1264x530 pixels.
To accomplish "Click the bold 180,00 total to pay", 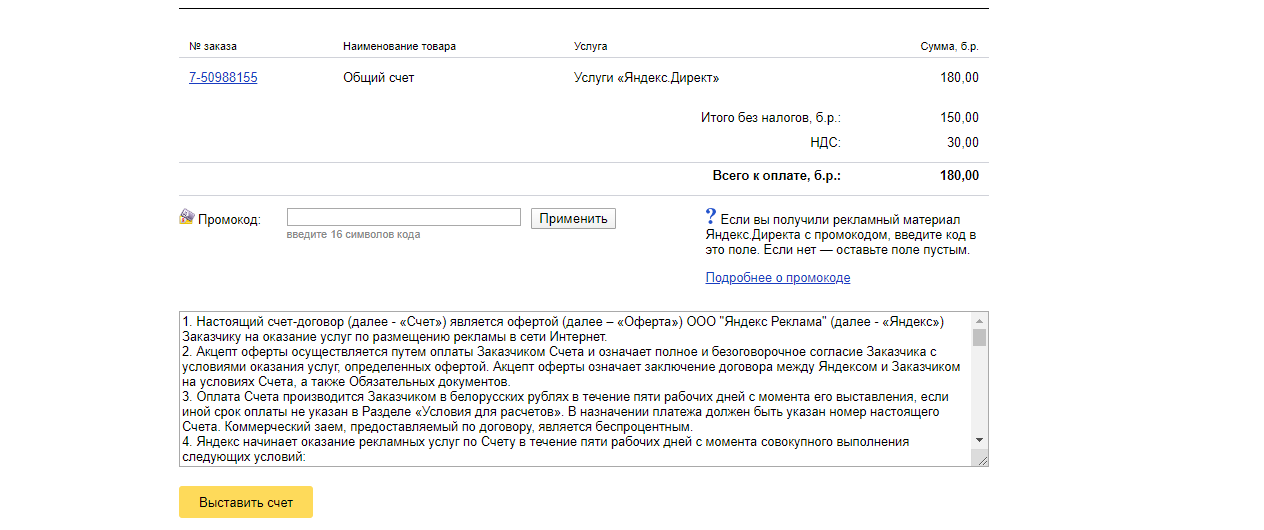I will pos(959,175).
